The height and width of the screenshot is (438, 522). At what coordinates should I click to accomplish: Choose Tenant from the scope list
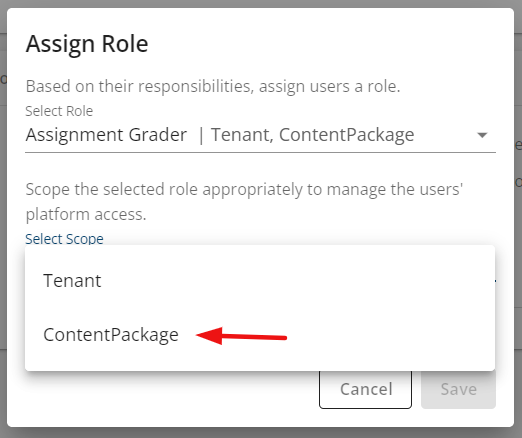click(260, 281)
